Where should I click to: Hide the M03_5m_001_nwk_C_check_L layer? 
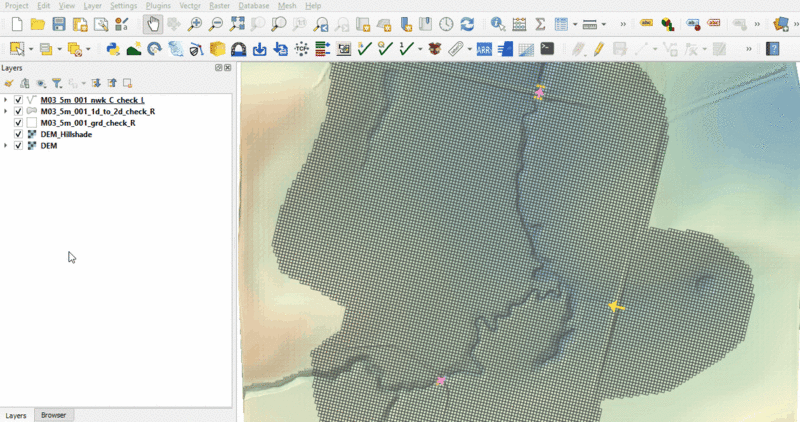click(x=19, y=100)
